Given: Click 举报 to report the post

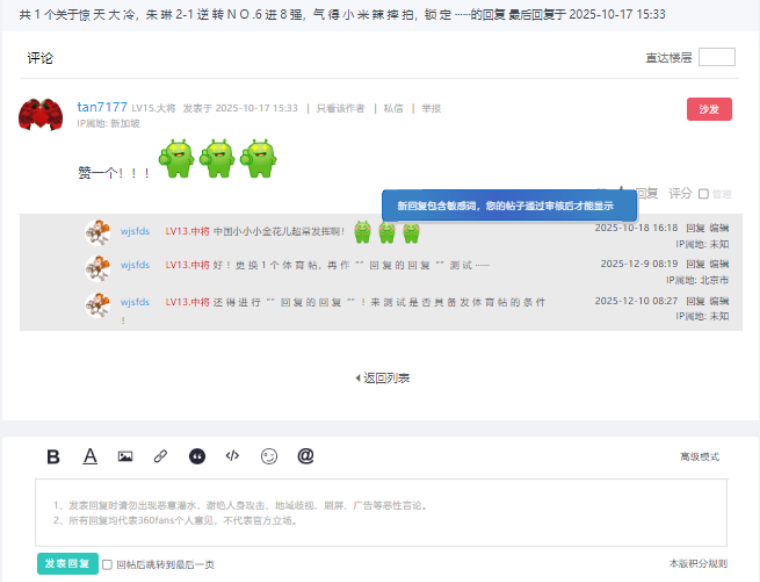Looking at the screenshot, I should 430,108.
